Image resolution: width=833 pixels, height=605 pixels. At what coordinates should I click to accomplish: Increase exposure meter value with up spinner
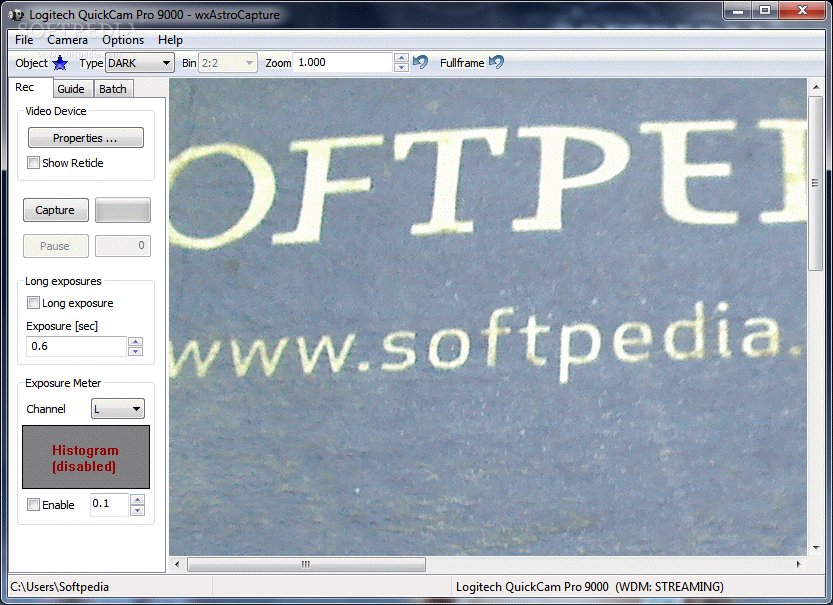click(x=137, y=499)
